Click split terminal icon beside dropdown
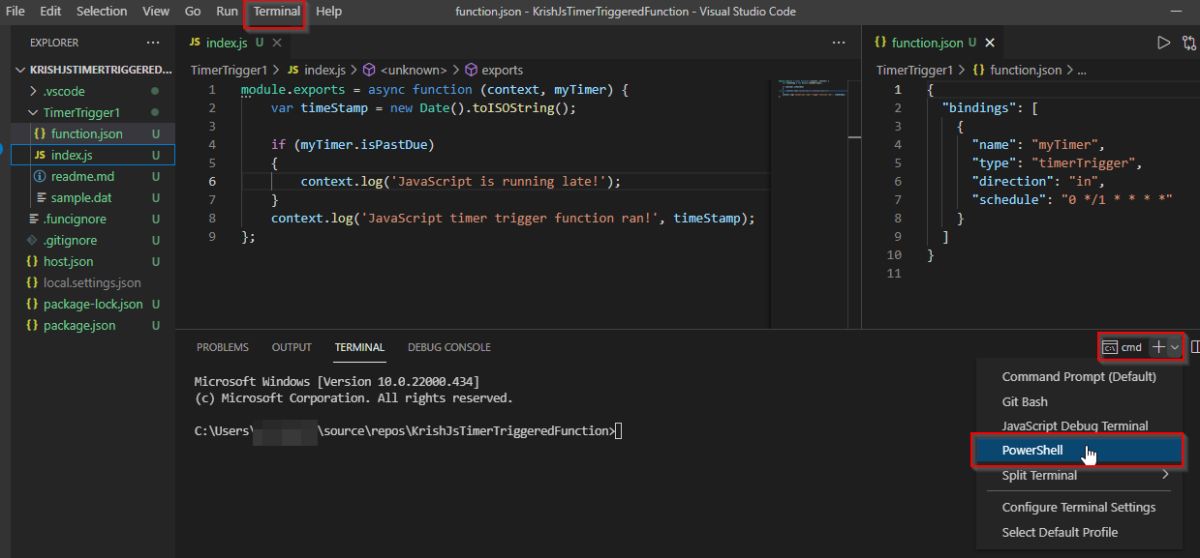Viewport: 1200px width, 558px height. click(1195, 347)
